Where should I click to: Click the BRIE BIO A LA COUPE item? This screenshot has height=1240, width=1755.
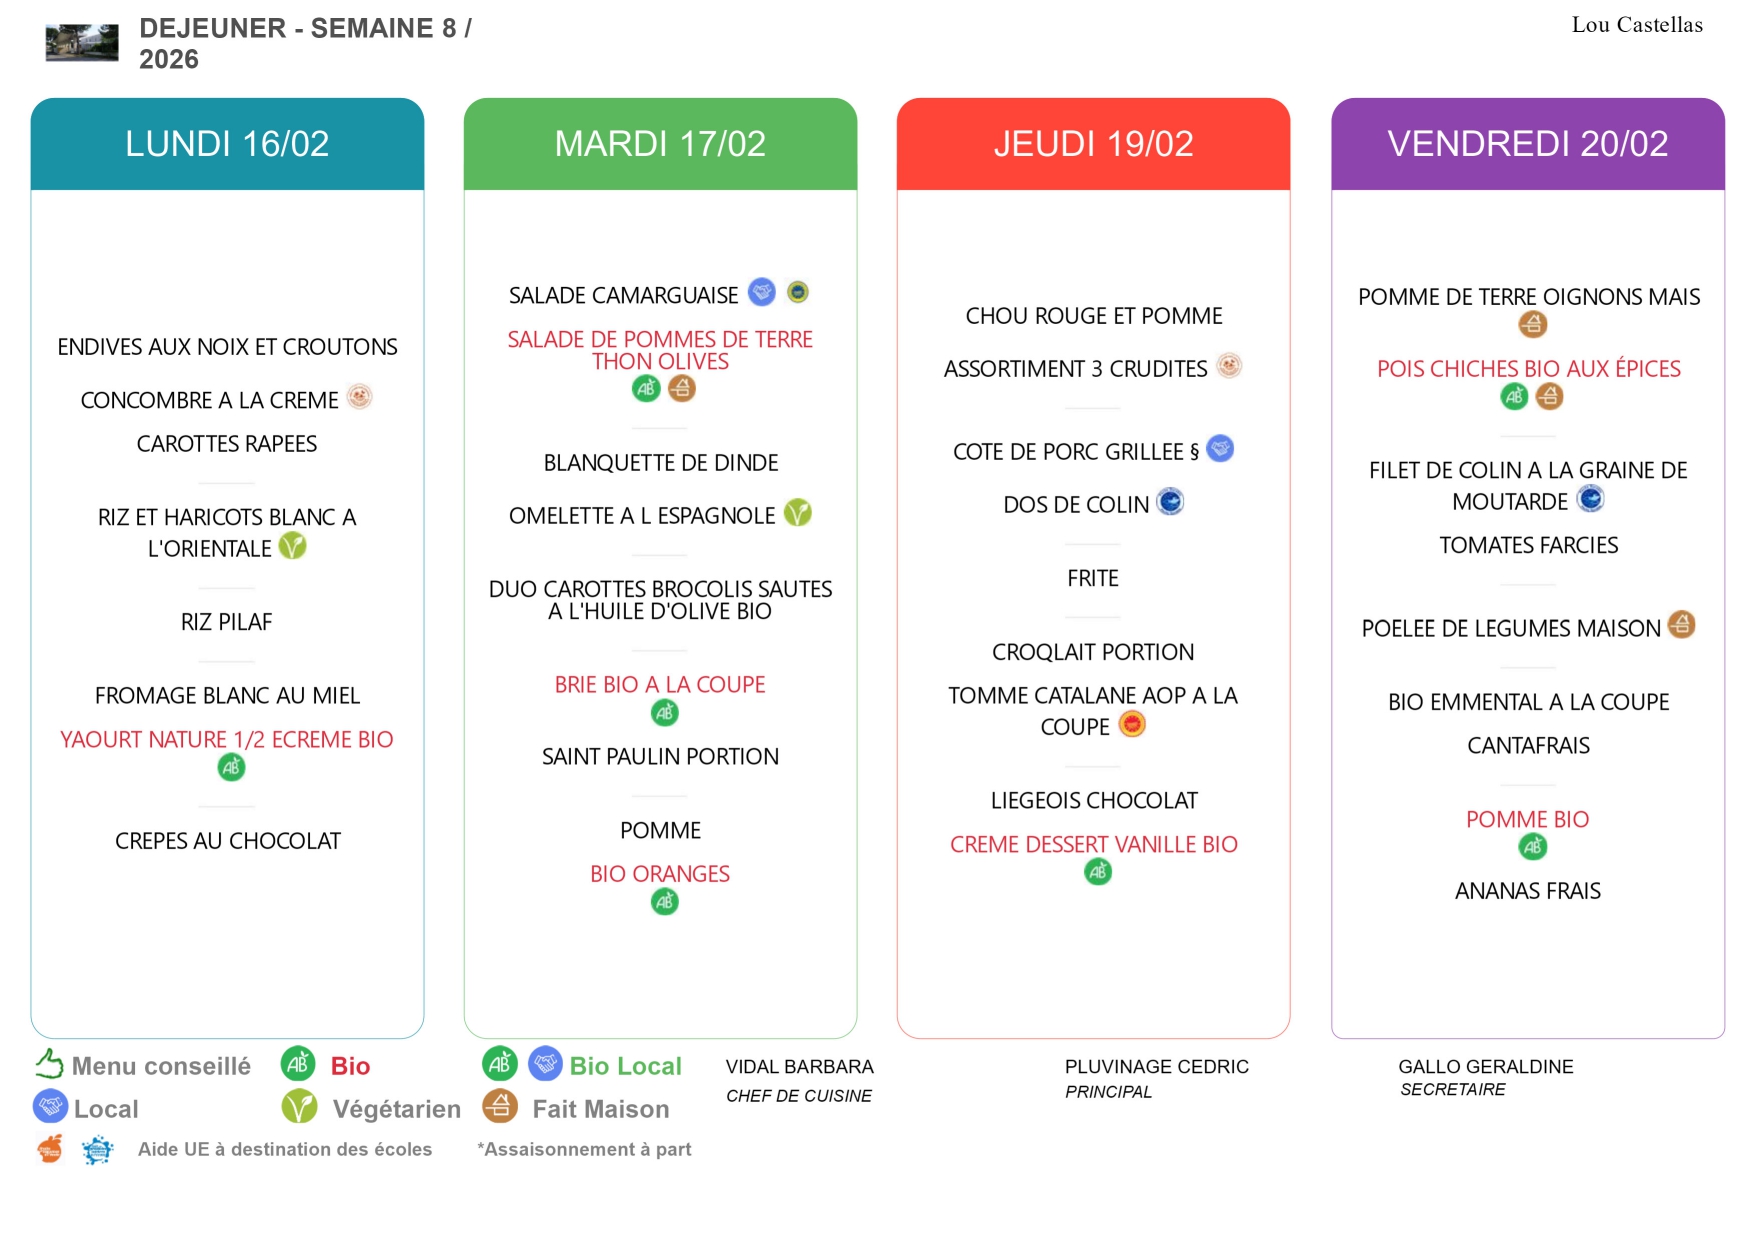660,685
